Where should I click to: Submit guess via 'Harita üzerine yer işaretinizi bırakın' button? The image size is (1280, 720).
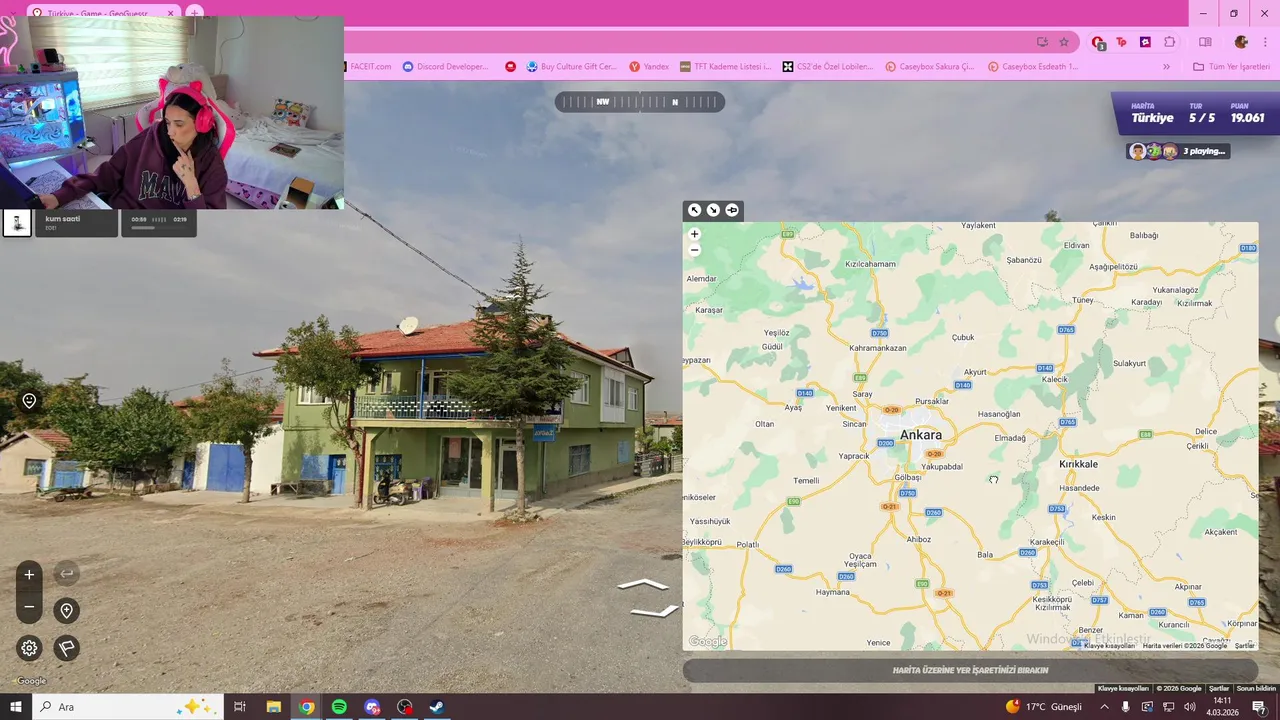(970, 670)
